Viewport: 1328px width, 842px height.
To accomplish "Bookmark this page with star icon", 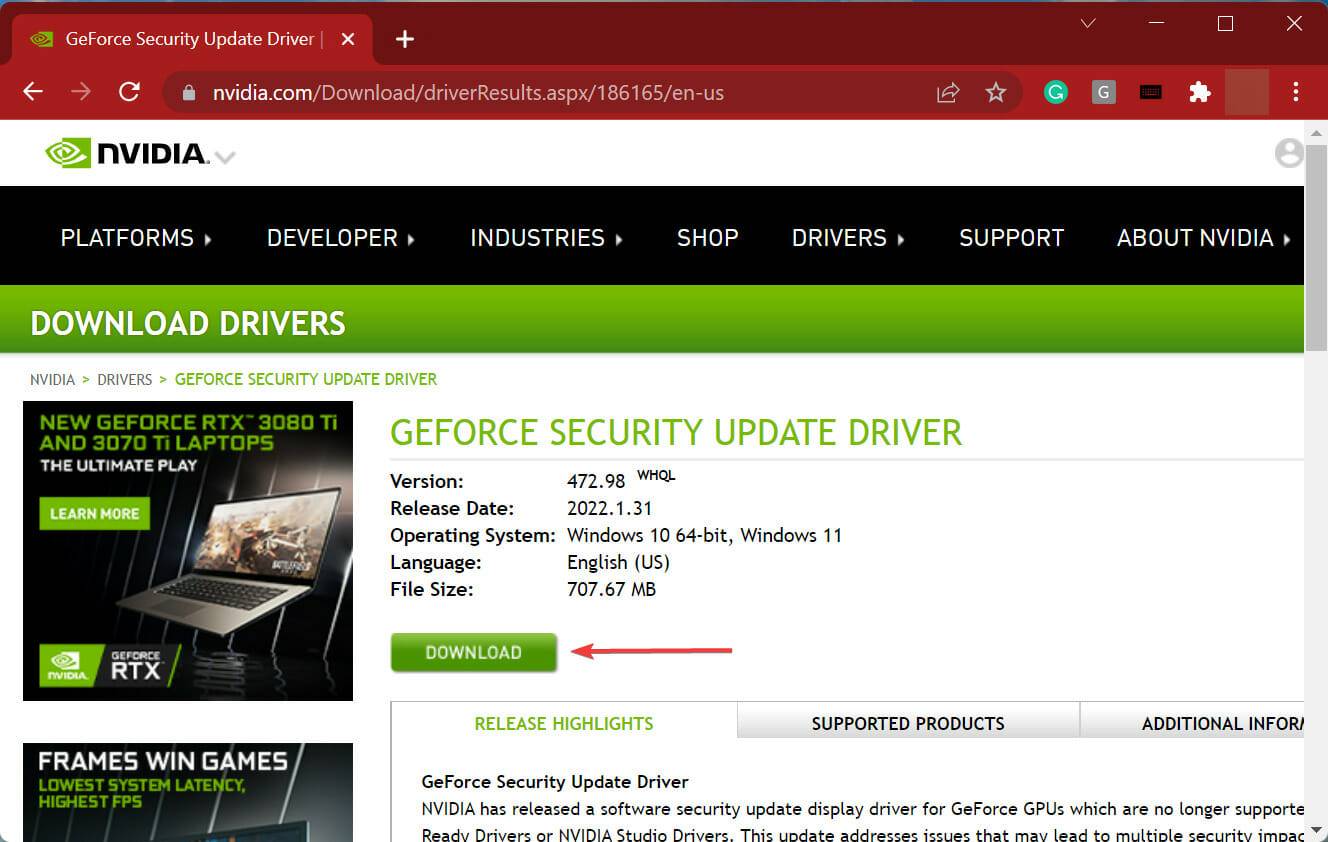I will [x=995, y=93].
